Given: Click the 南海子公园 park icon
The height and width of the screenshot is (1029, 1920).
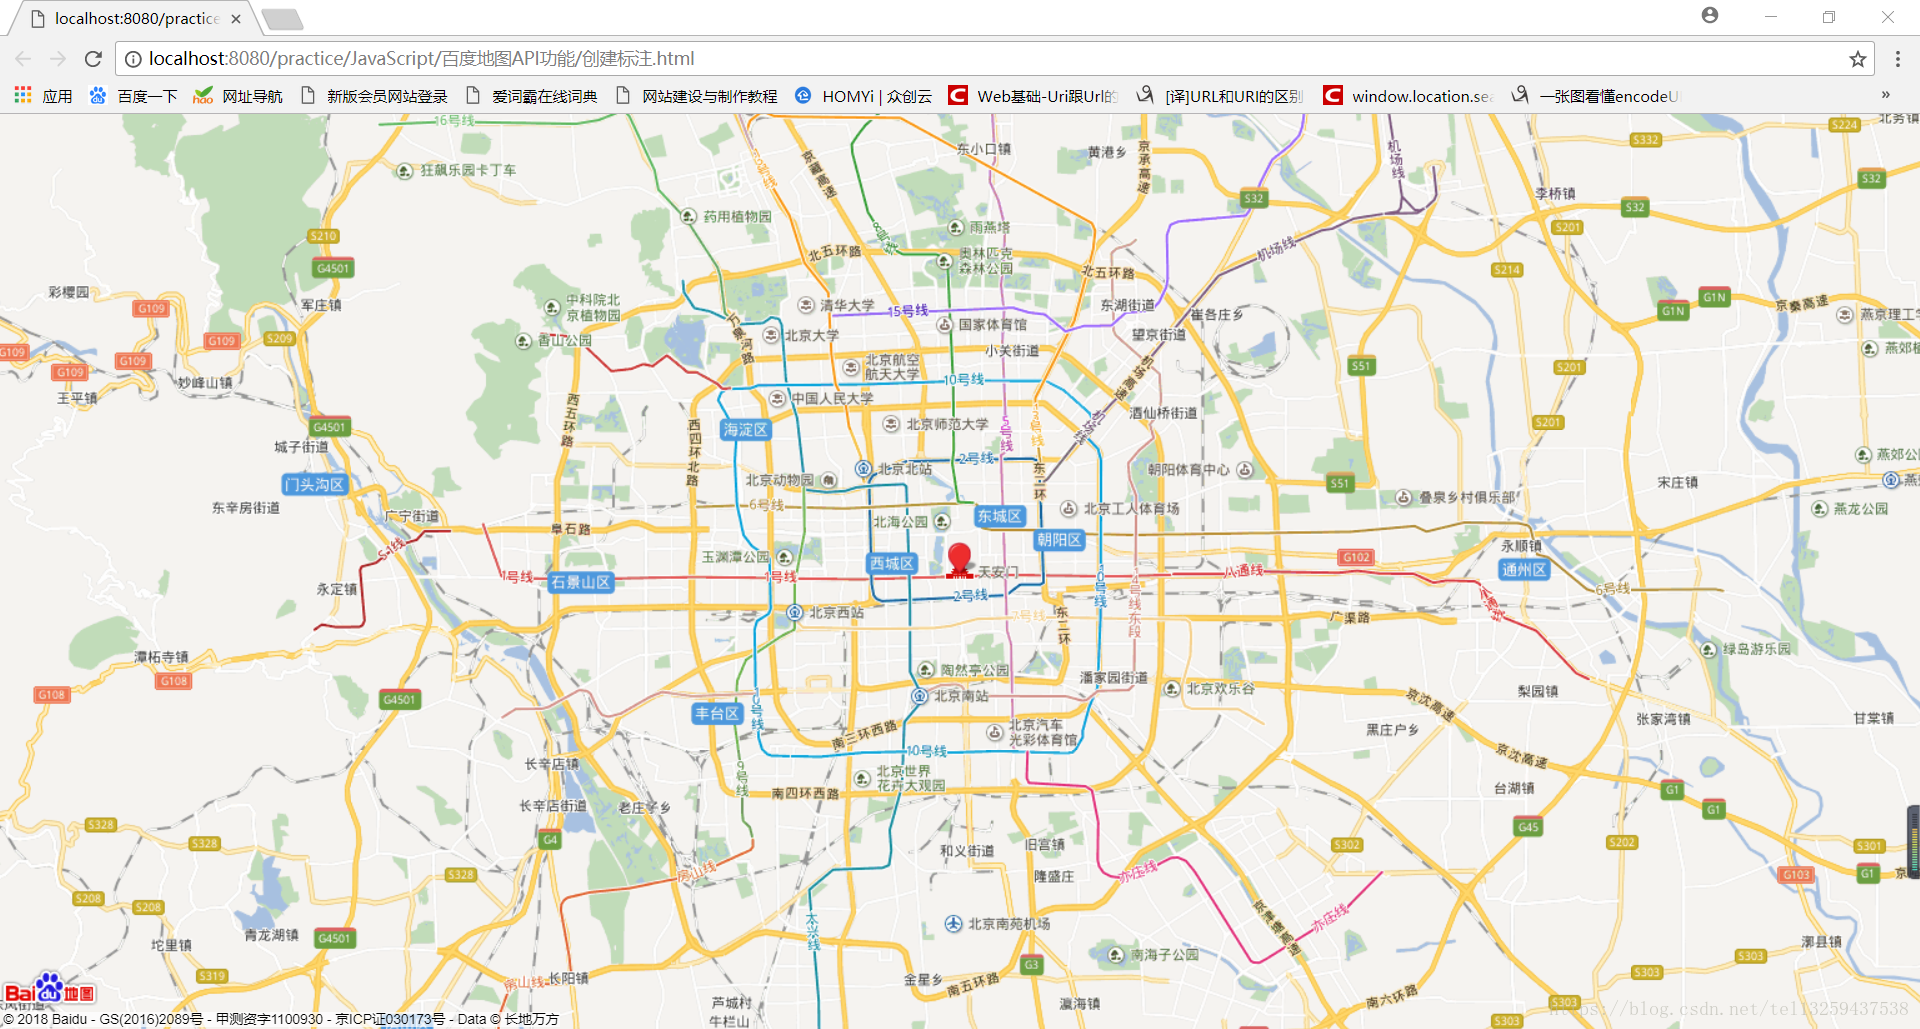Looking at the screenshot, I should point(1116,955).
